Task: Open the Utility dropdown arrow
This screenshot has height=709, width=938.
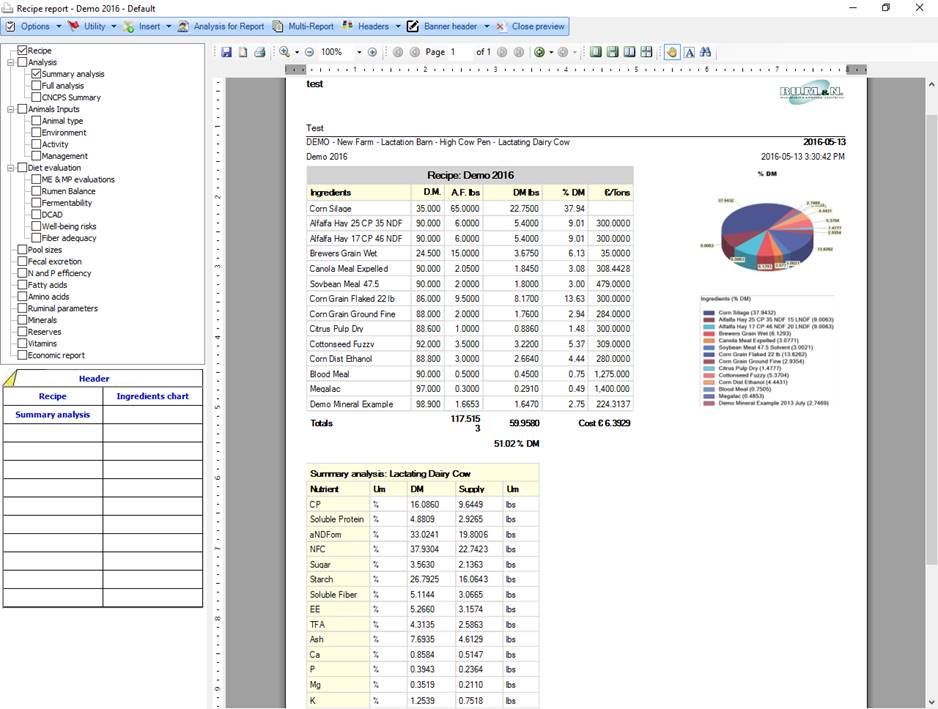Action: [114, 26]
